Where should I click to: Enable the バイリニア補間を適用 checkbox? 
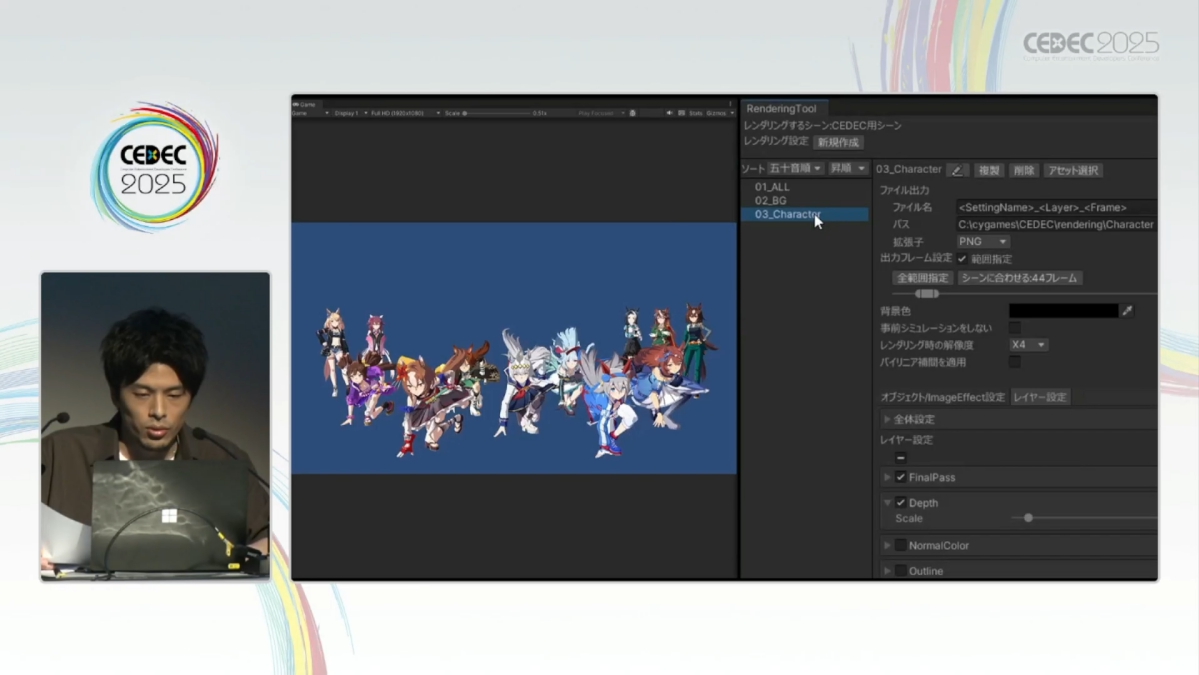click(1015, 362)
